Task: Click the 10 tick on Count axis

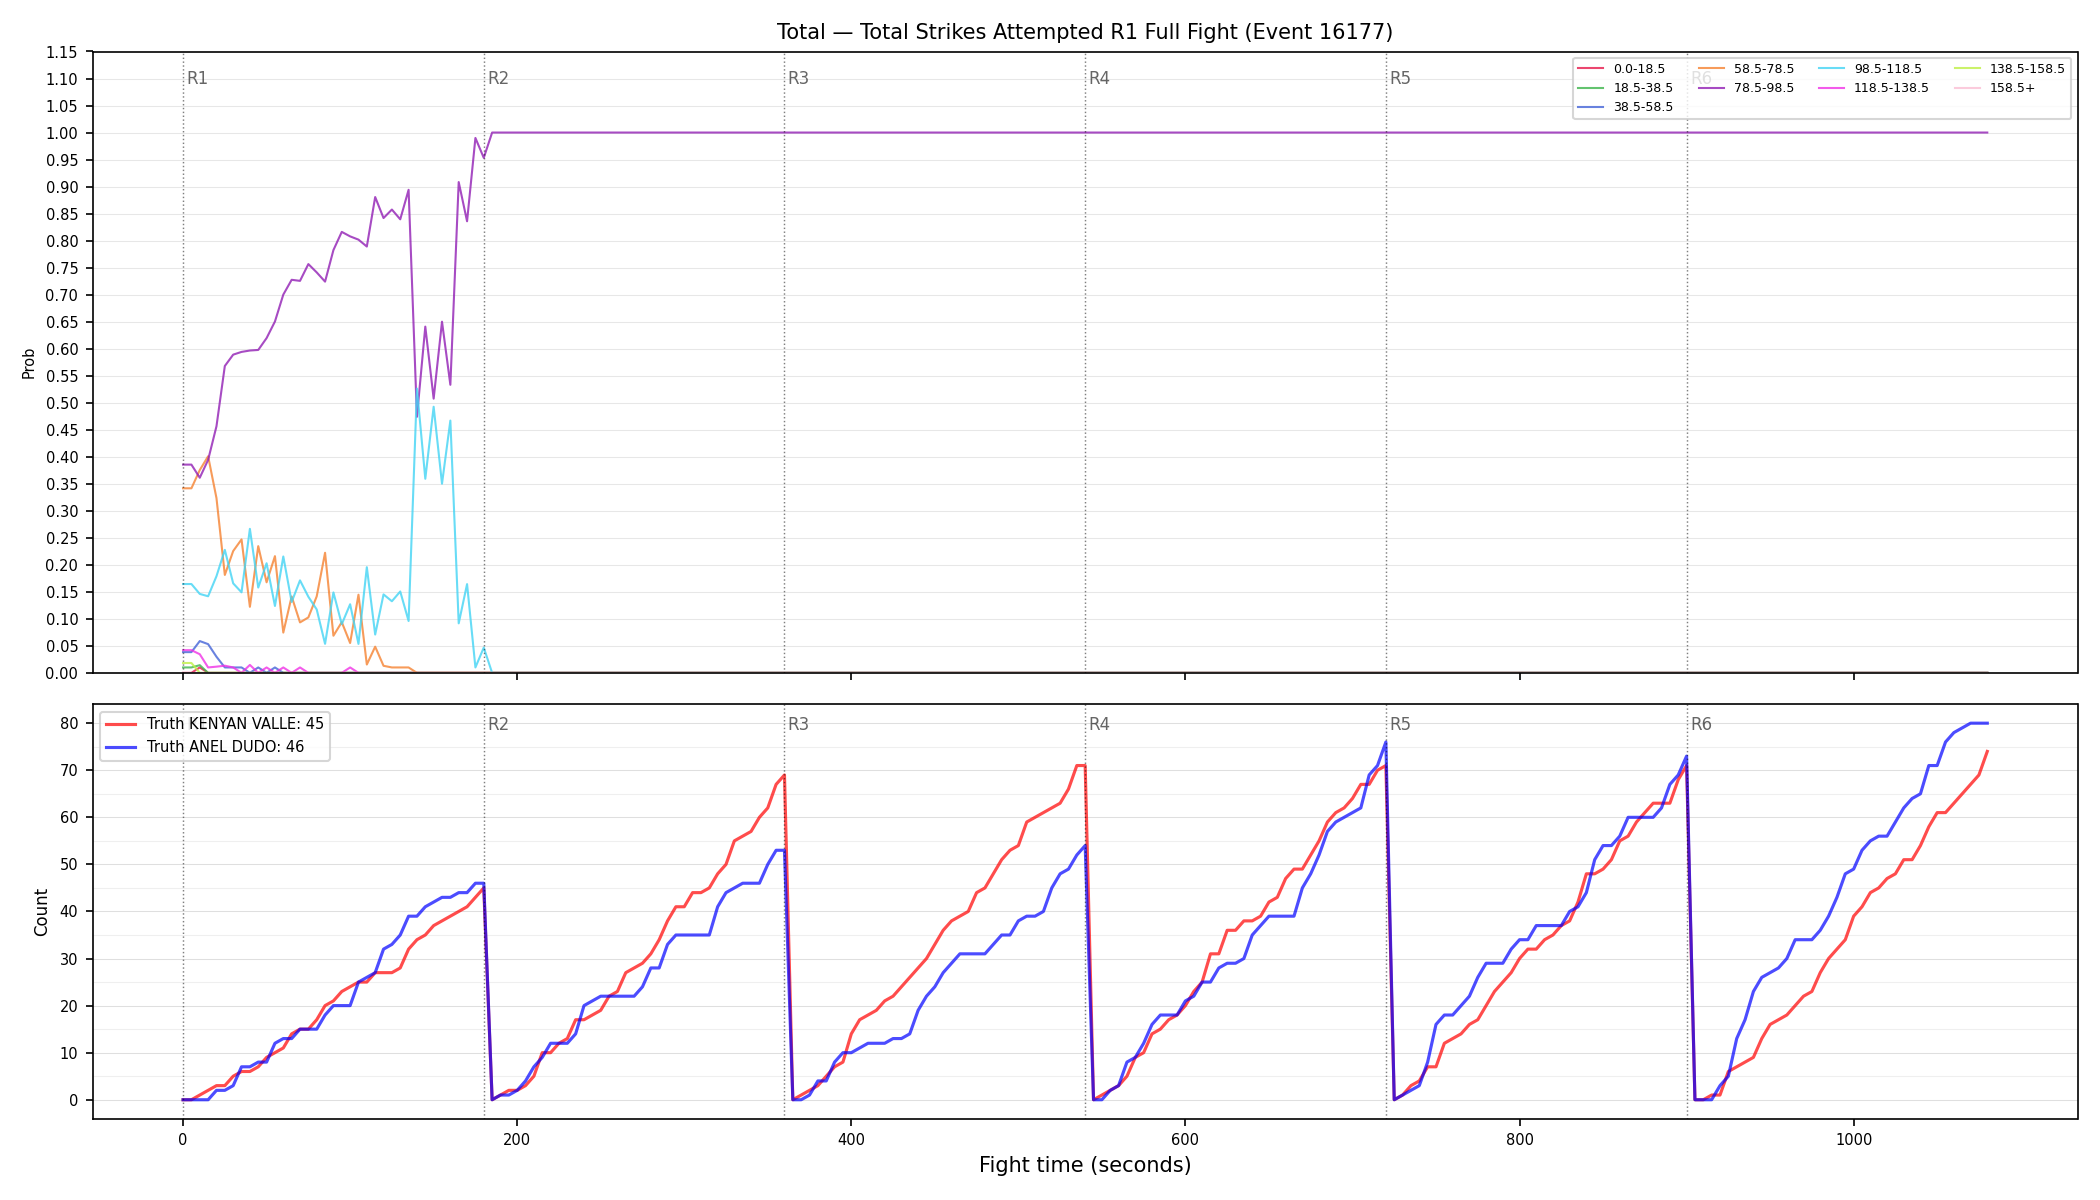Action: [x=69, y=1054]
